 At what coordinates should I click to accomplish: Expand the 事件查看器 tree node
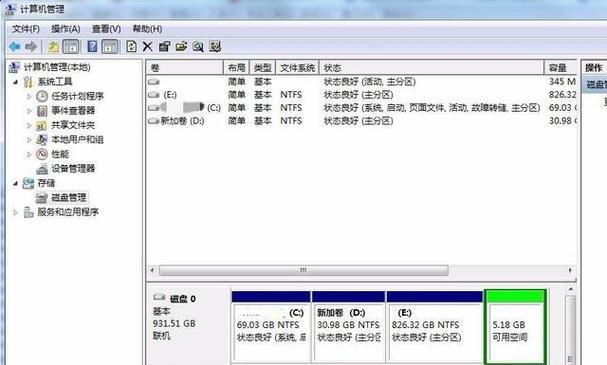coord(29,111)
